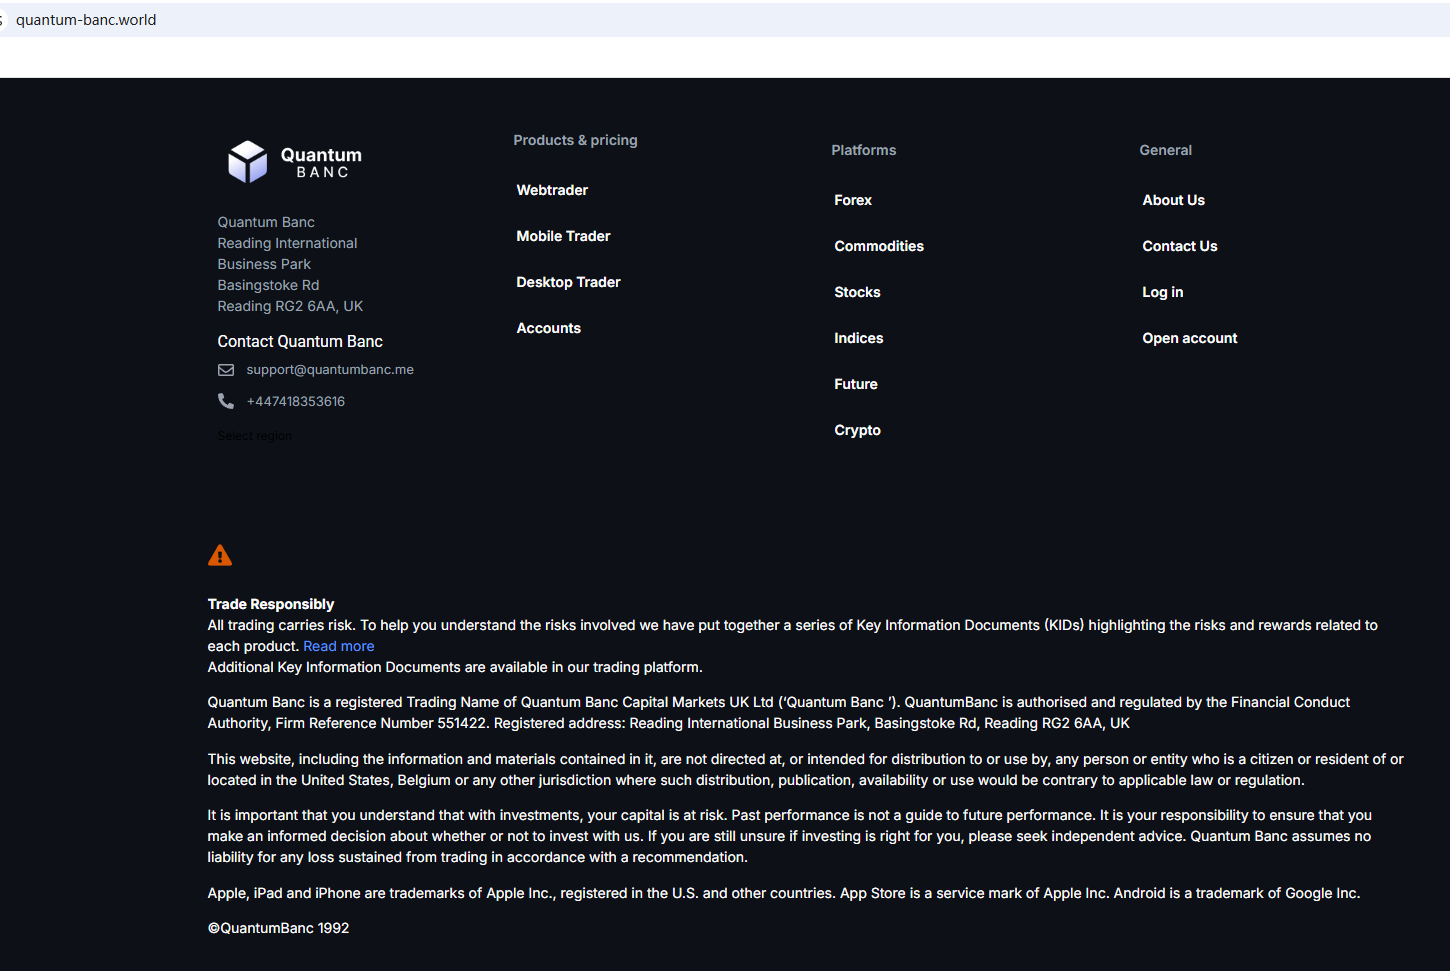Follow the Read more link
Viewport: 1450px width, 971px height.
coord(339,646)
